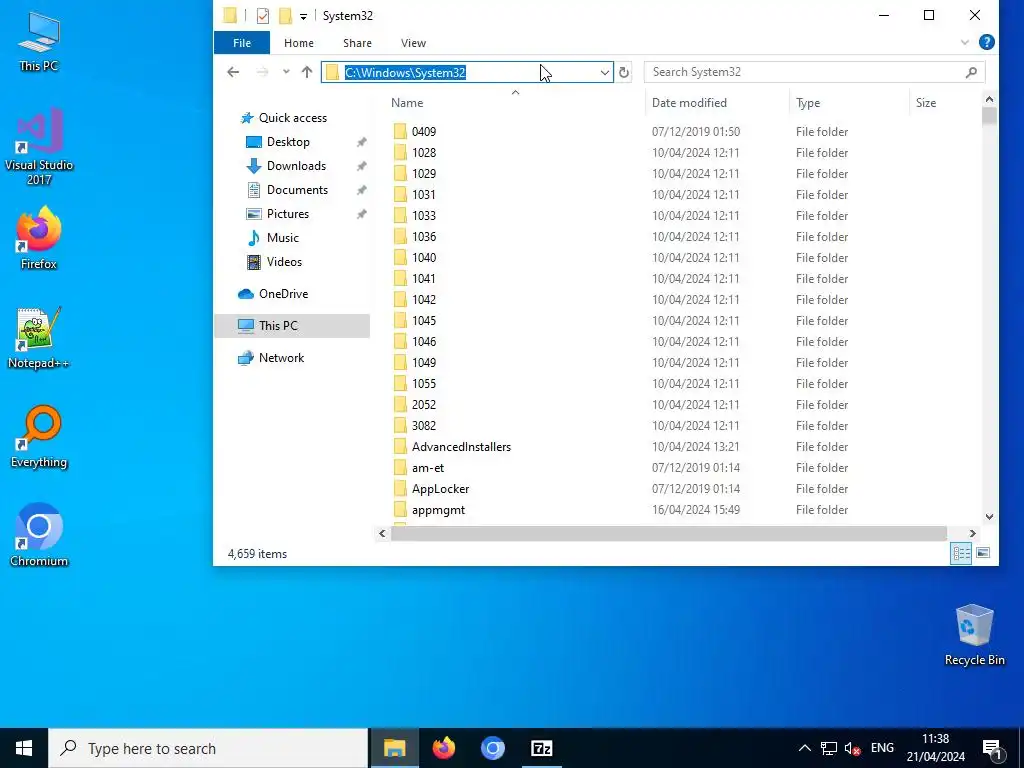Click the Properties quick access toolbar icon
The width and height of the screenshot is (1024, 768).
pos(263,16)
